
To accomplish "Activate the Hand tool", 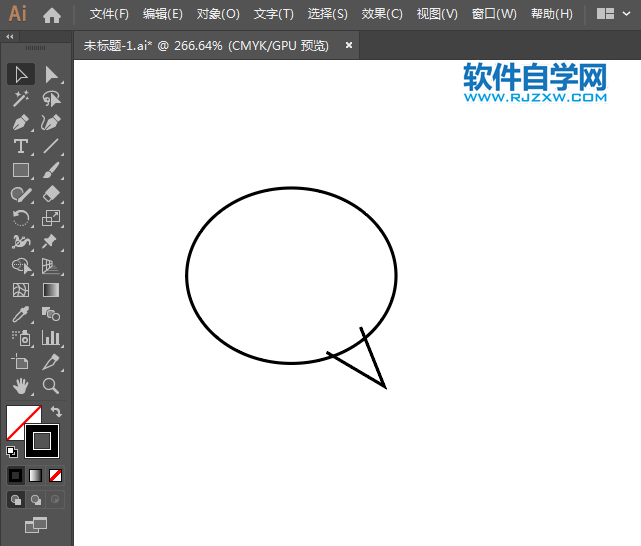I will (x=21, y=386).
